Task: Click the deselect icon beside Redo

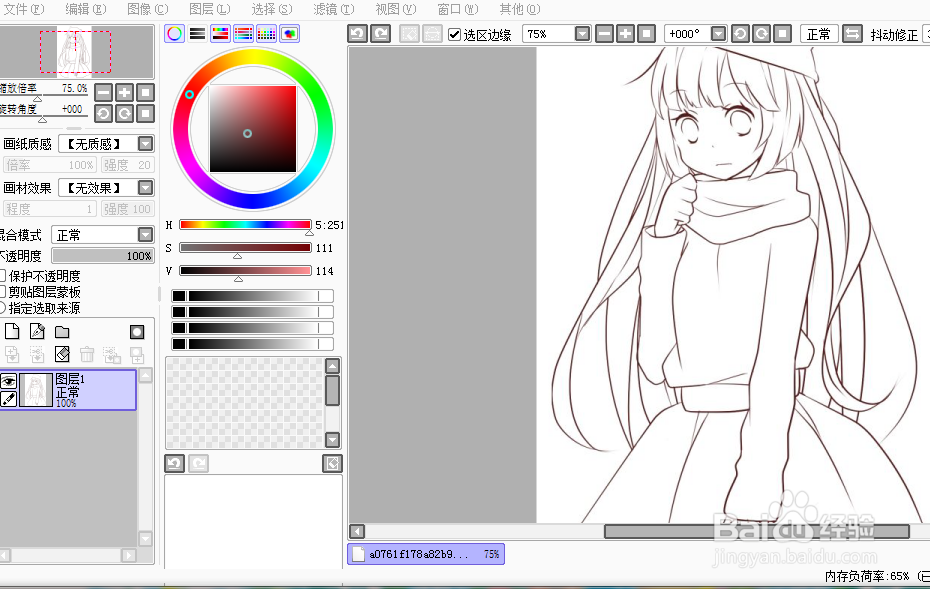Action: (409, 34)
